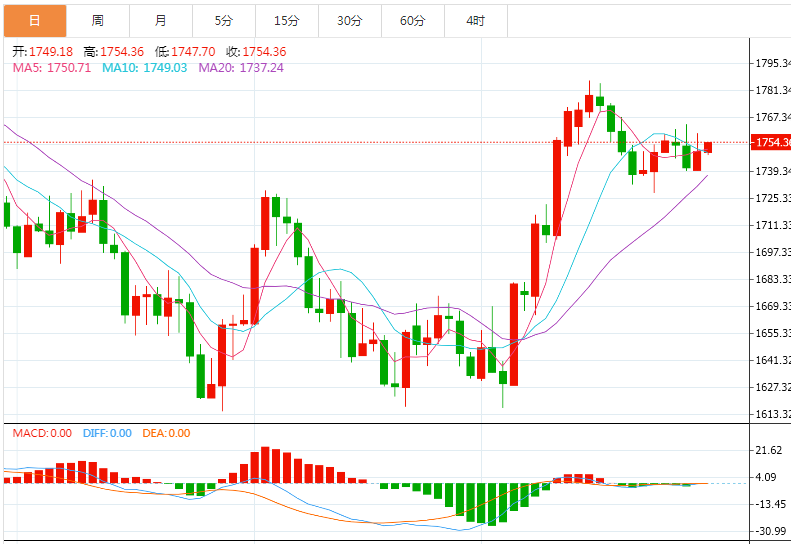Select the 日 daily chart tab

coord(35,21)
